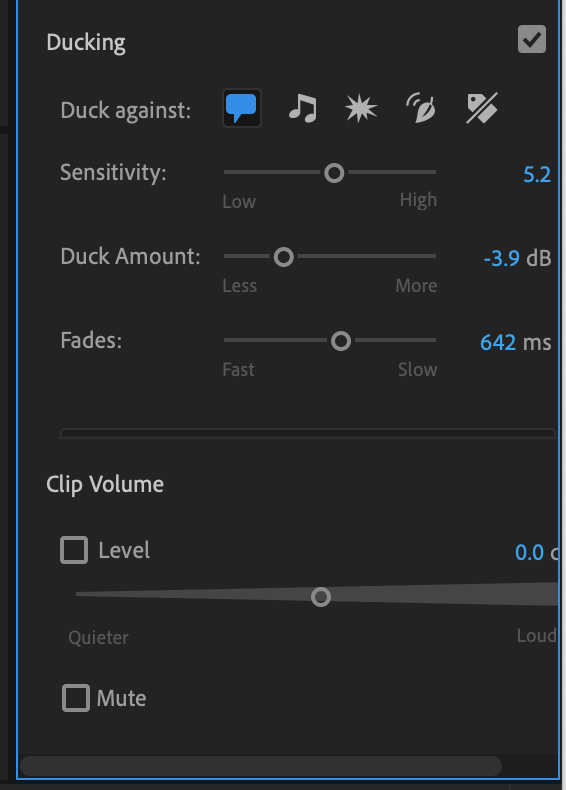Click the Generate Keyframes bar under Fades
This screenshot has height=790, width=566.
pyautogui.click(x=307, y=433)
